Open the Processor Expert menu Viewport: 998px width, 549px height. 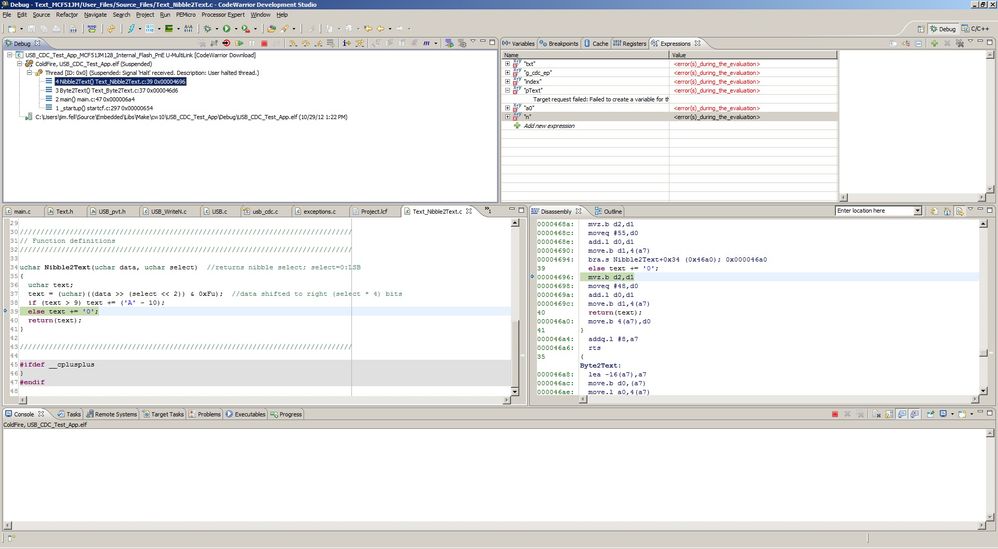pos(224,15)
